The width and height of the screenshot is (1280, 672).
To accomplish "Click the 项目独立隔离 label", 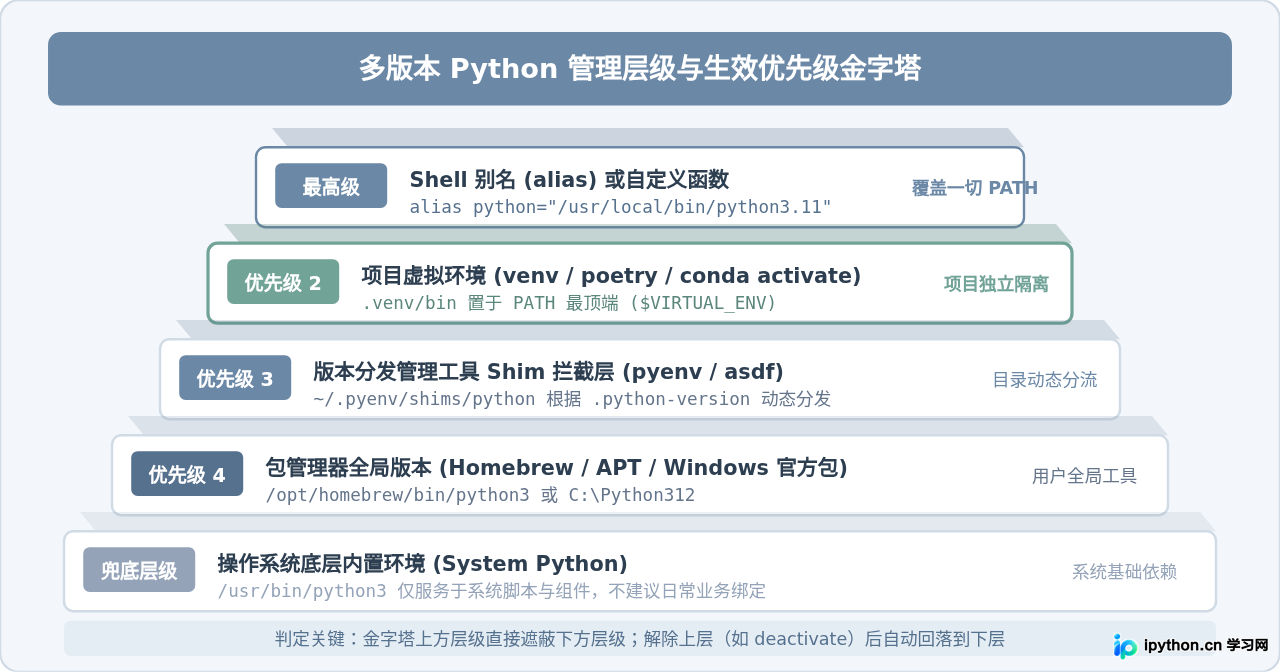I will point(996,283).
